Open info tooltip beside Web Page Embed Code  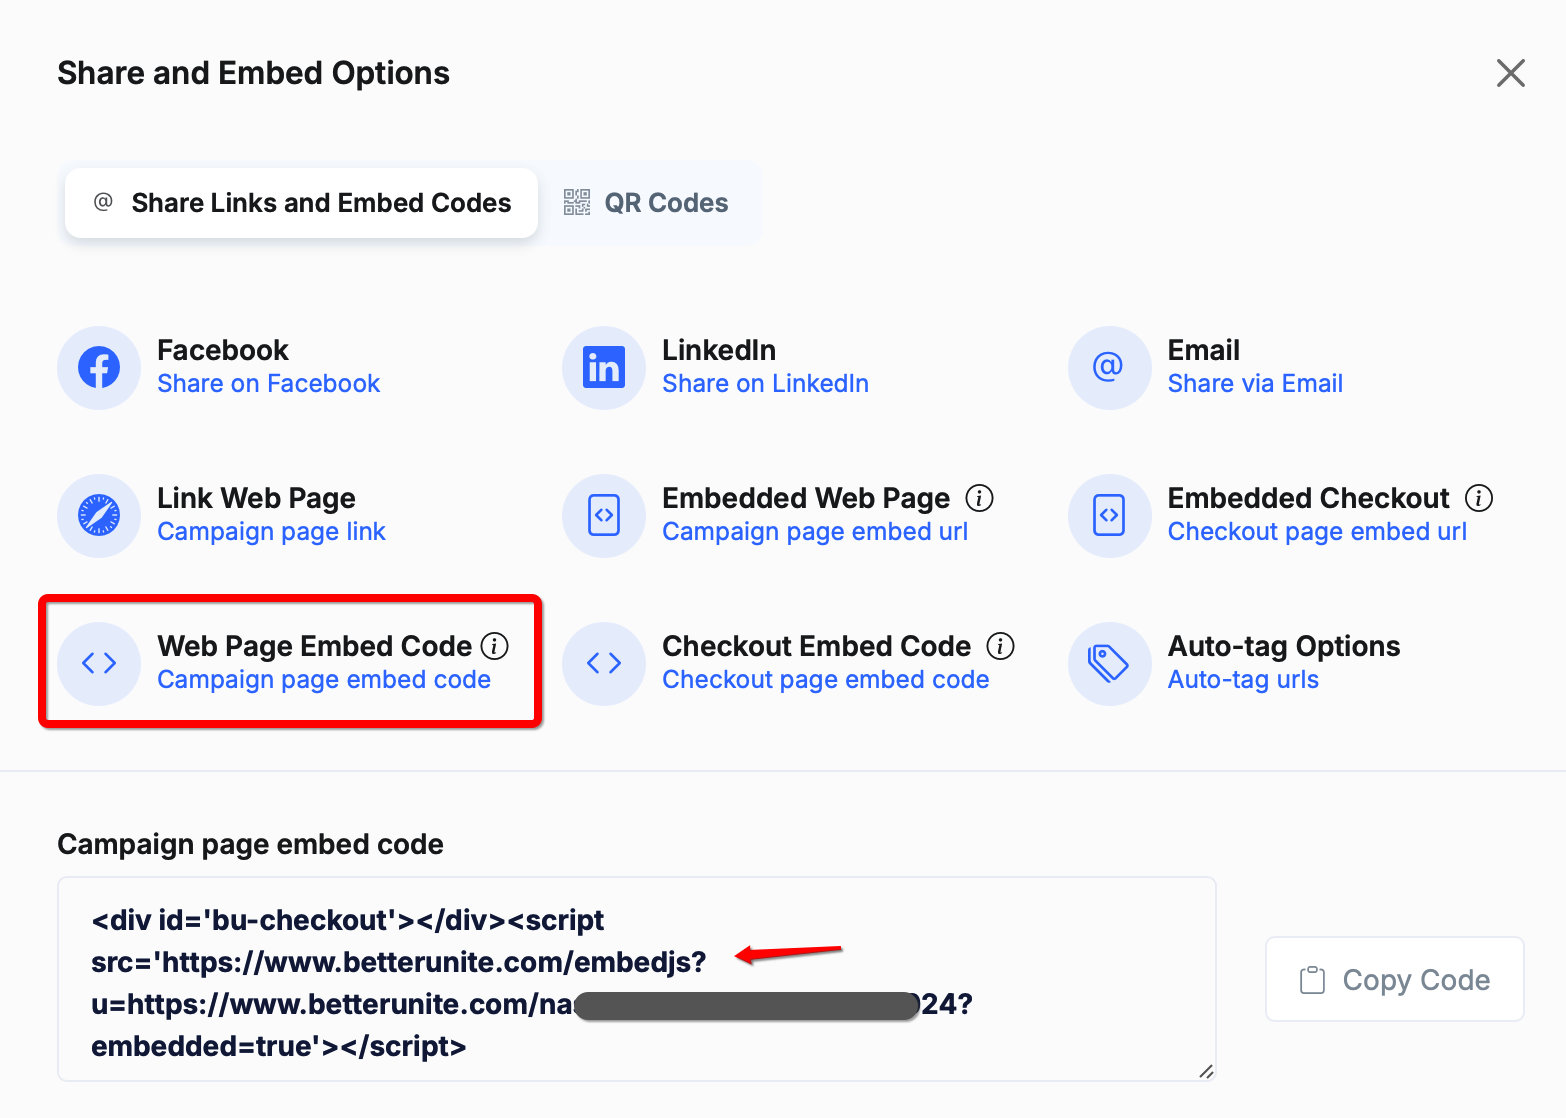[x=495, y=646]
